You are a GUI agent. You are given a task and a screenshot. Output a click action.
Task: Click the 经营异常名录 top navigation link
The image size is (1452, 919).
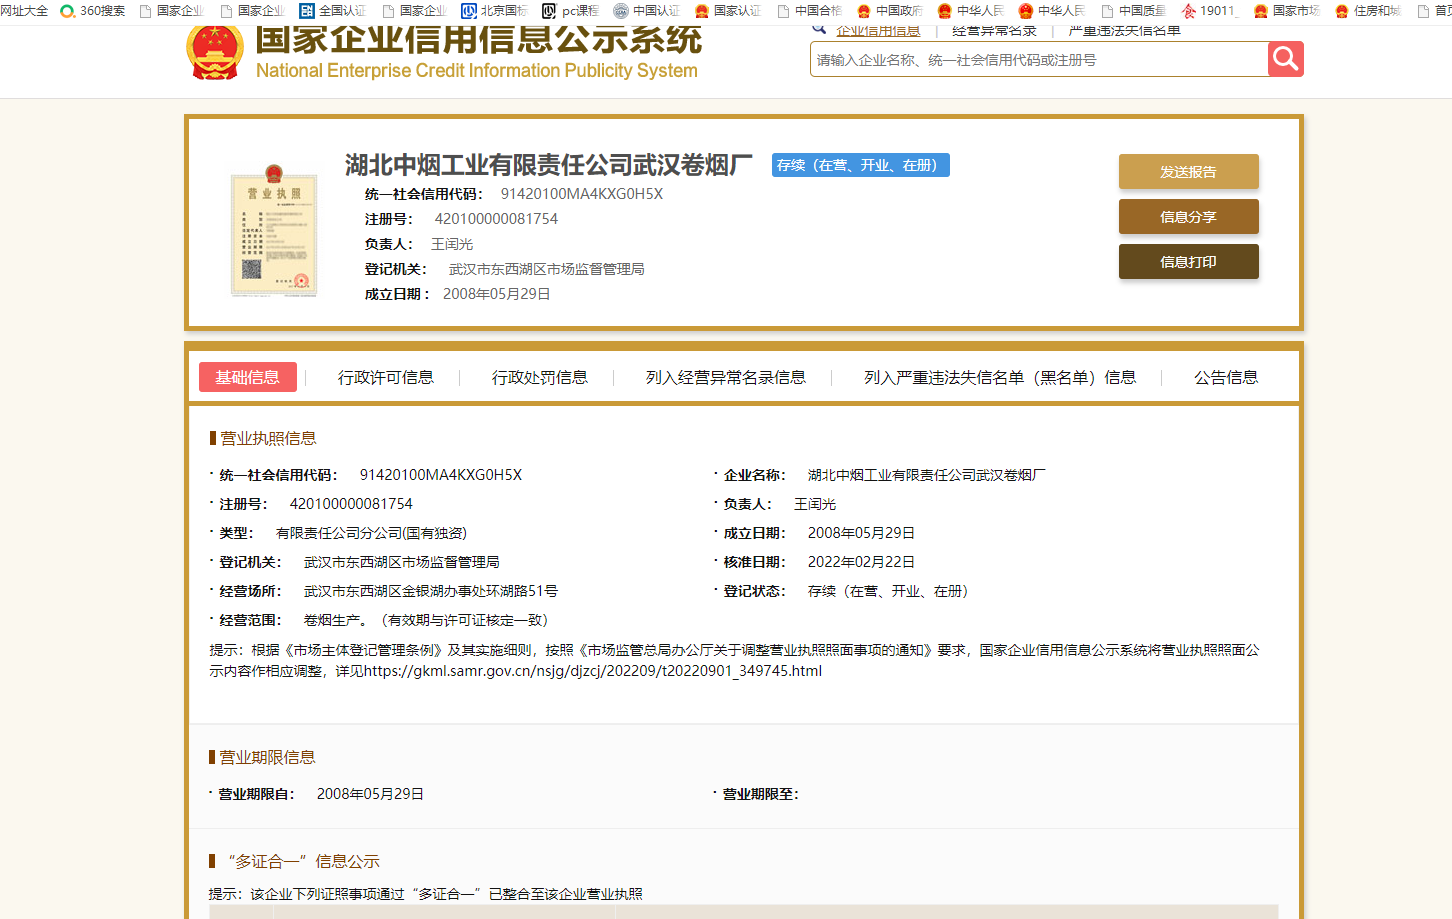pos(994,31)
